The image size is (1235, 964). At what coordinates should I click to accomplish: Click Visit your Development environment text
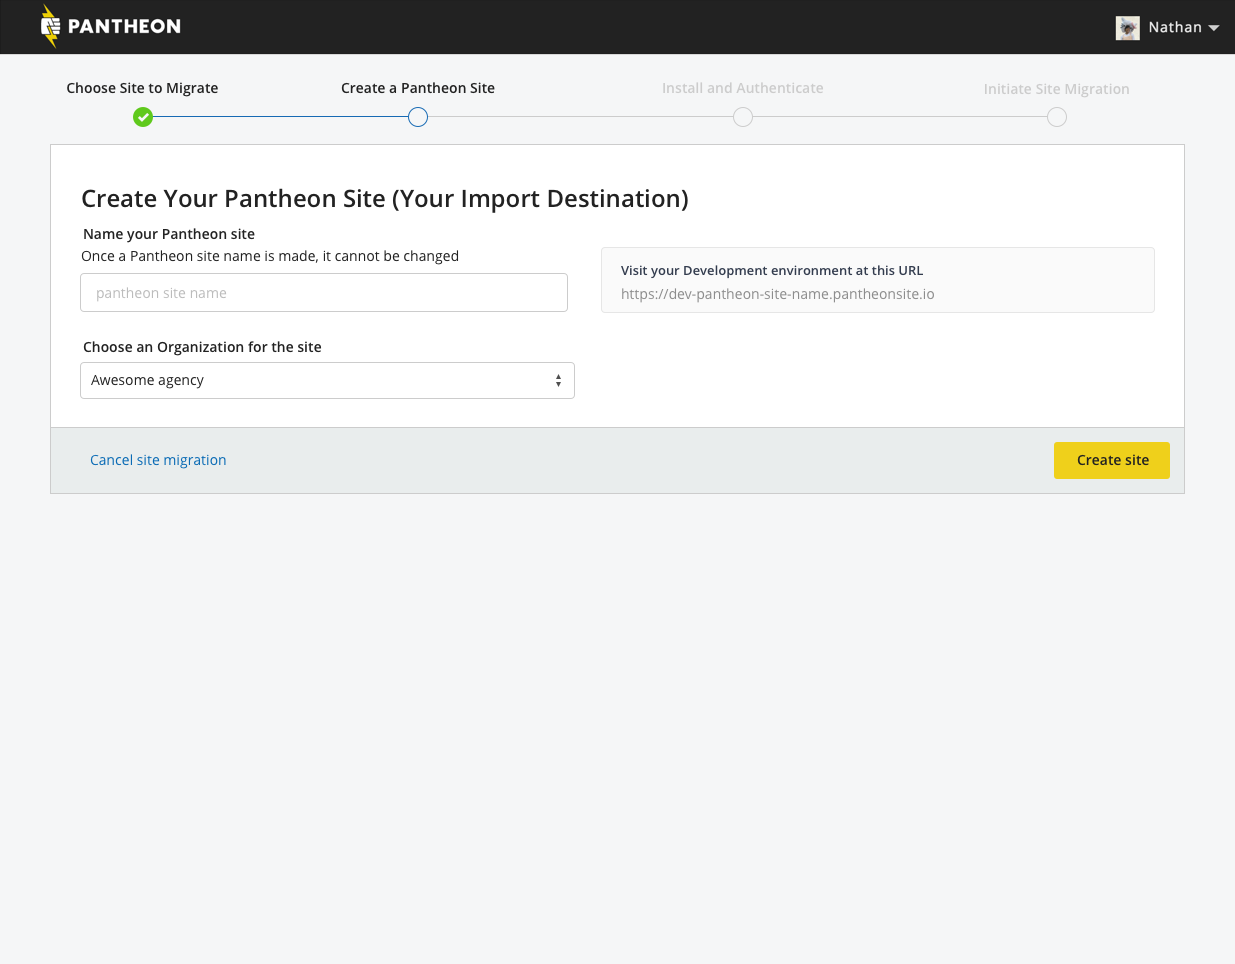point(772,270)
